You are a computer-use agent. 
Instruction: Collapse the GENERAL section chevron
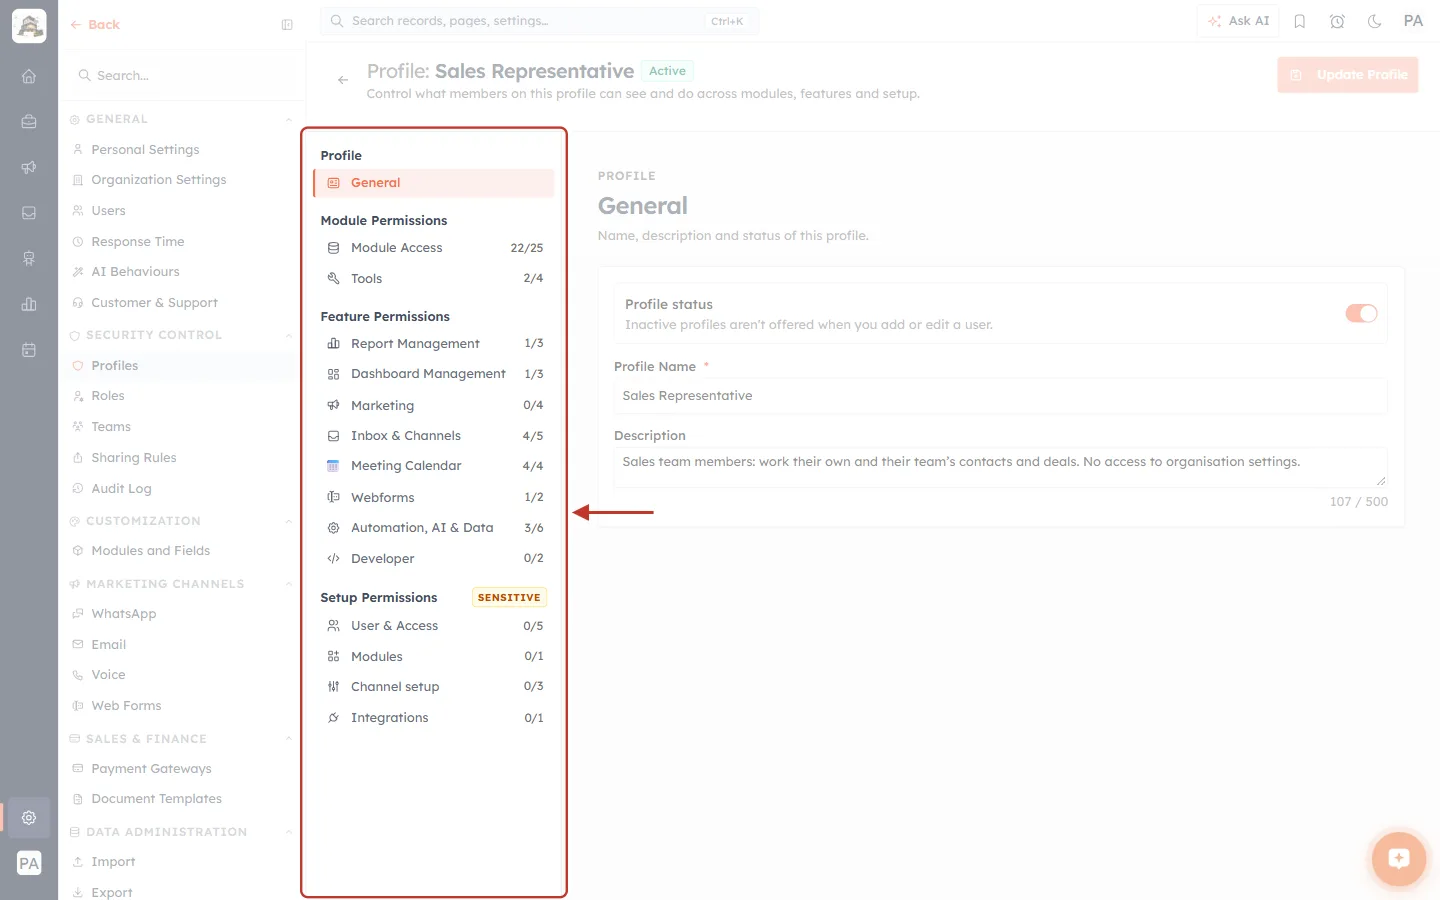click(289, 120)
